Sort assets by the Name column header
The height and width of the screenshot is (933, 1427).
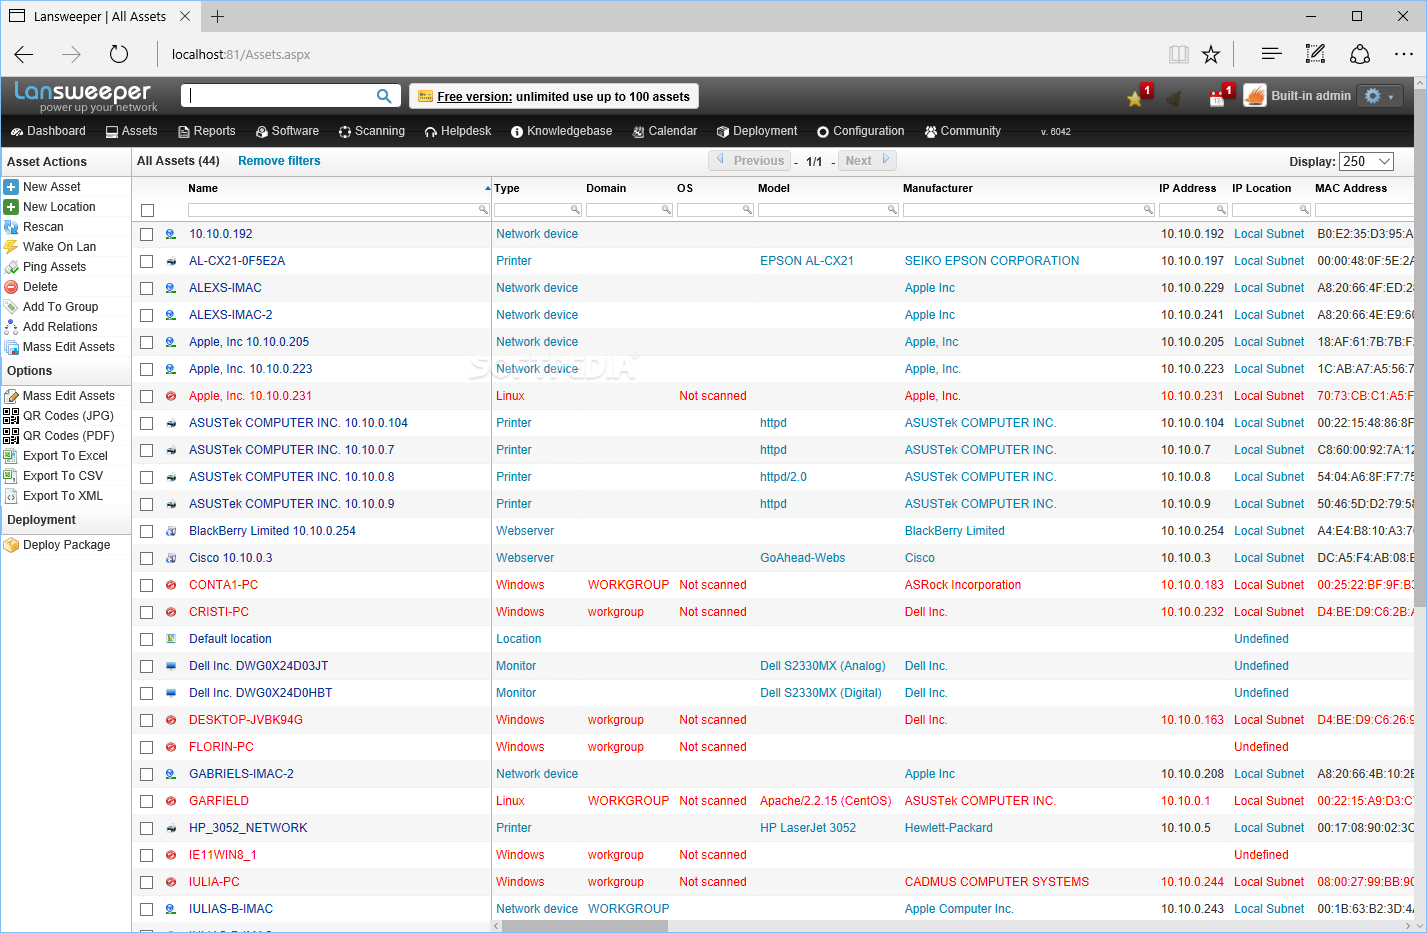pyautogui.click(x=203, y=188)
